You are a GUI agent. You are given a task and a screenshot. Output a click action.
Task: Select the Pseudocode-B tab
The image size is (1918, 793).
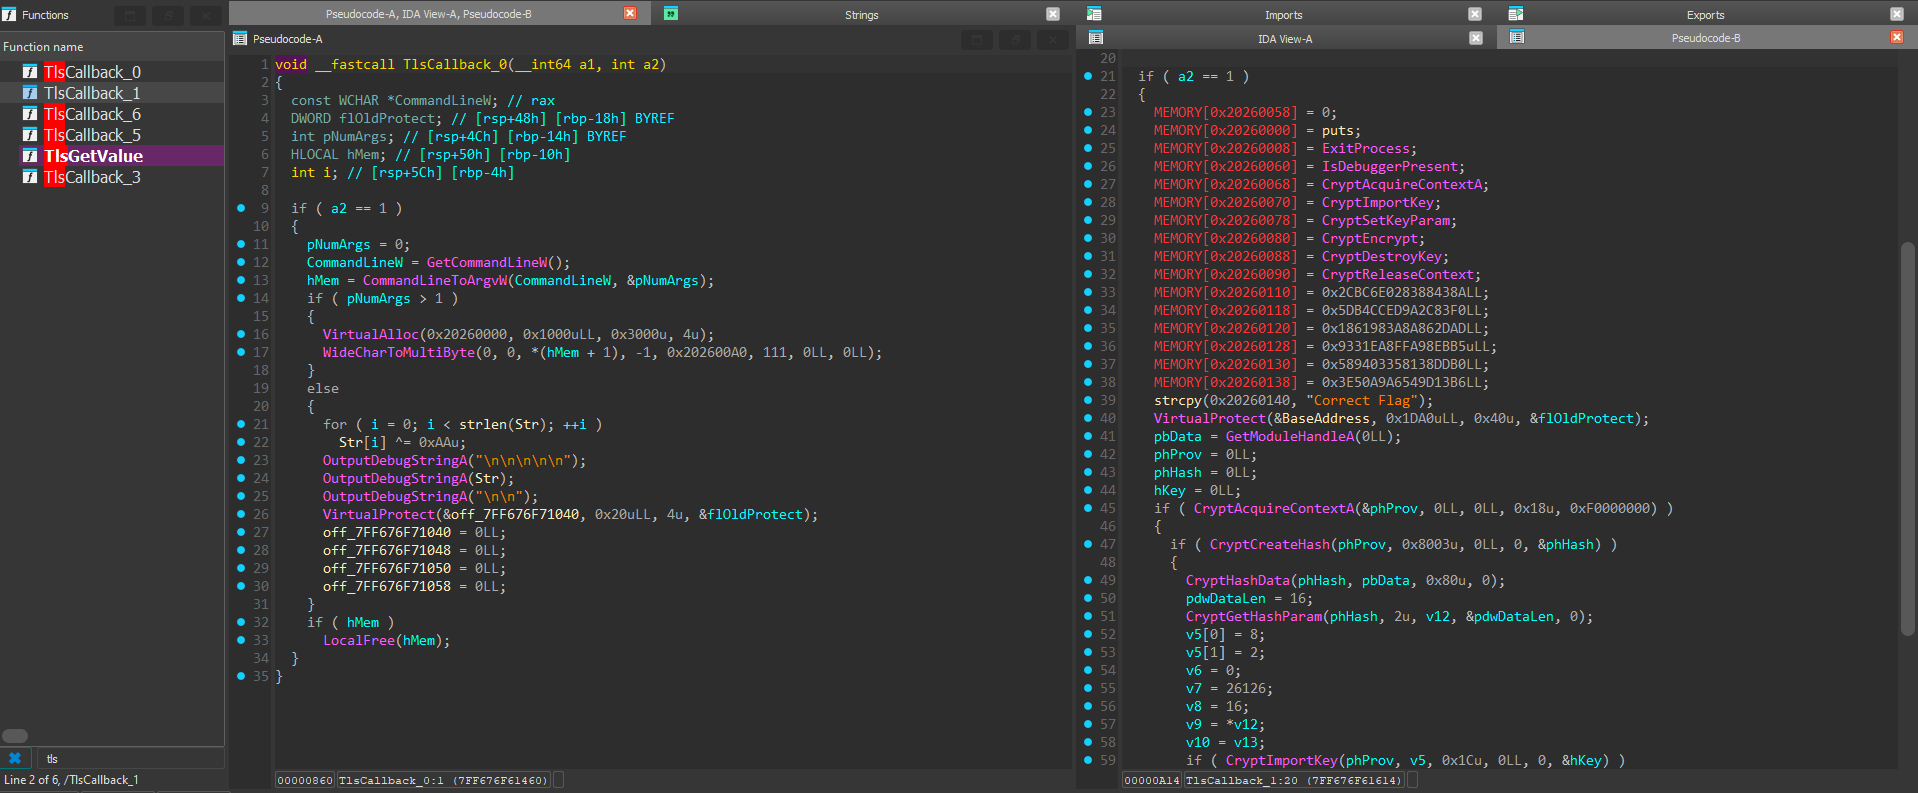click(1706, 38)
